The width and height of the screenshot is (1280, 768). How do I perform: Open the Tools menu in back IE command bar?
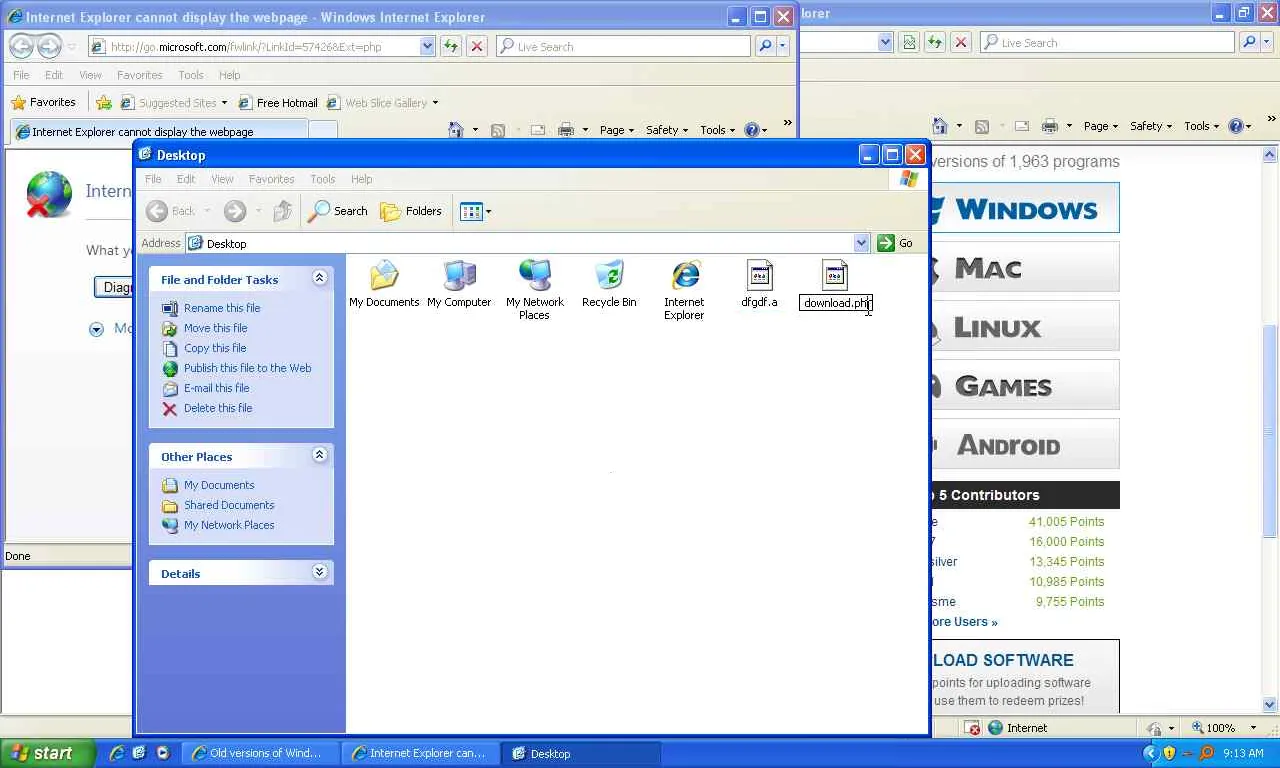1200,125
